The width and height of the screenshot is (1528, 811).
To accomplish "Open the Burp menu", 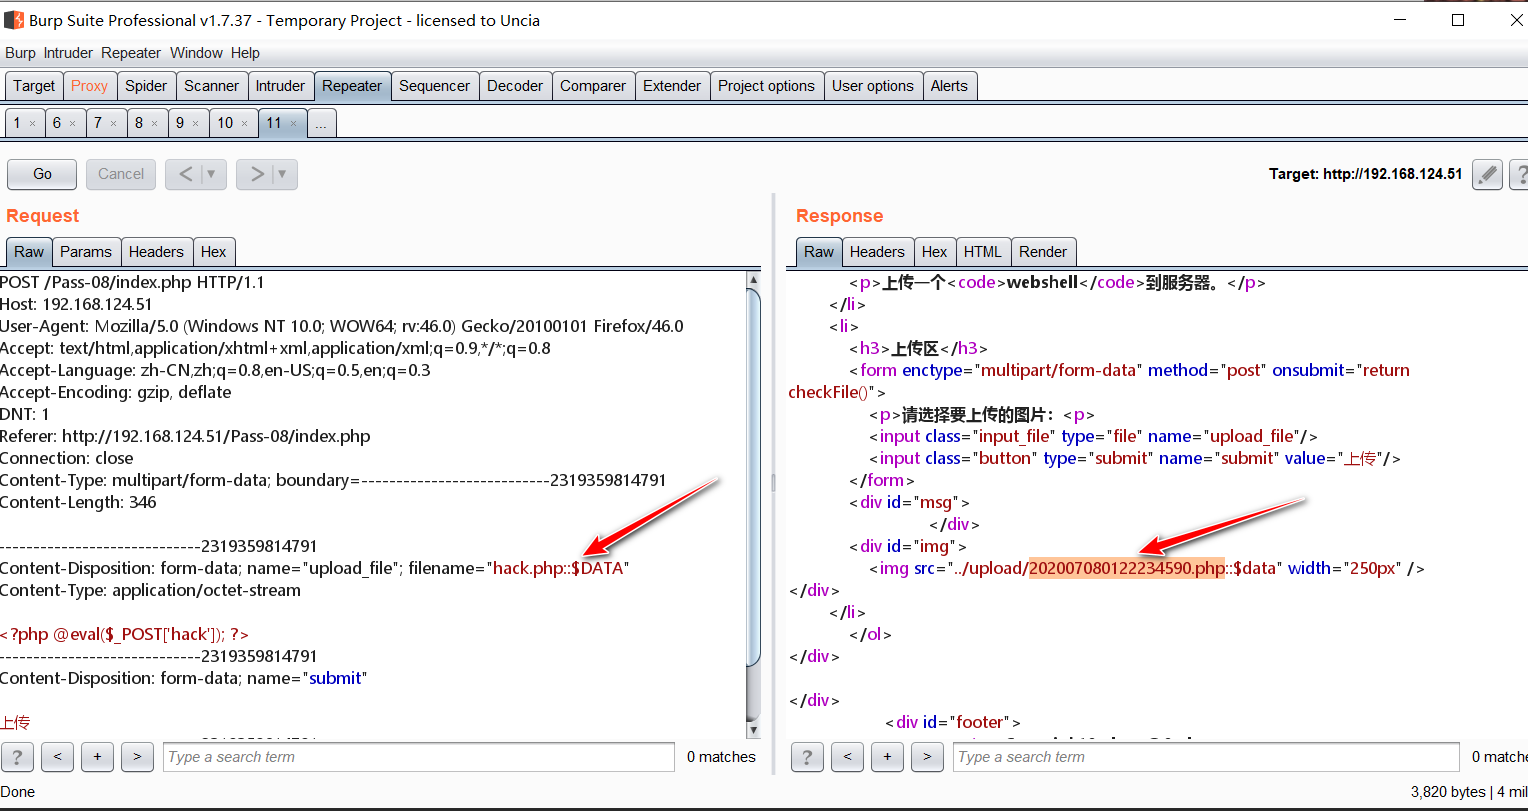I will [x=20, y=53].
